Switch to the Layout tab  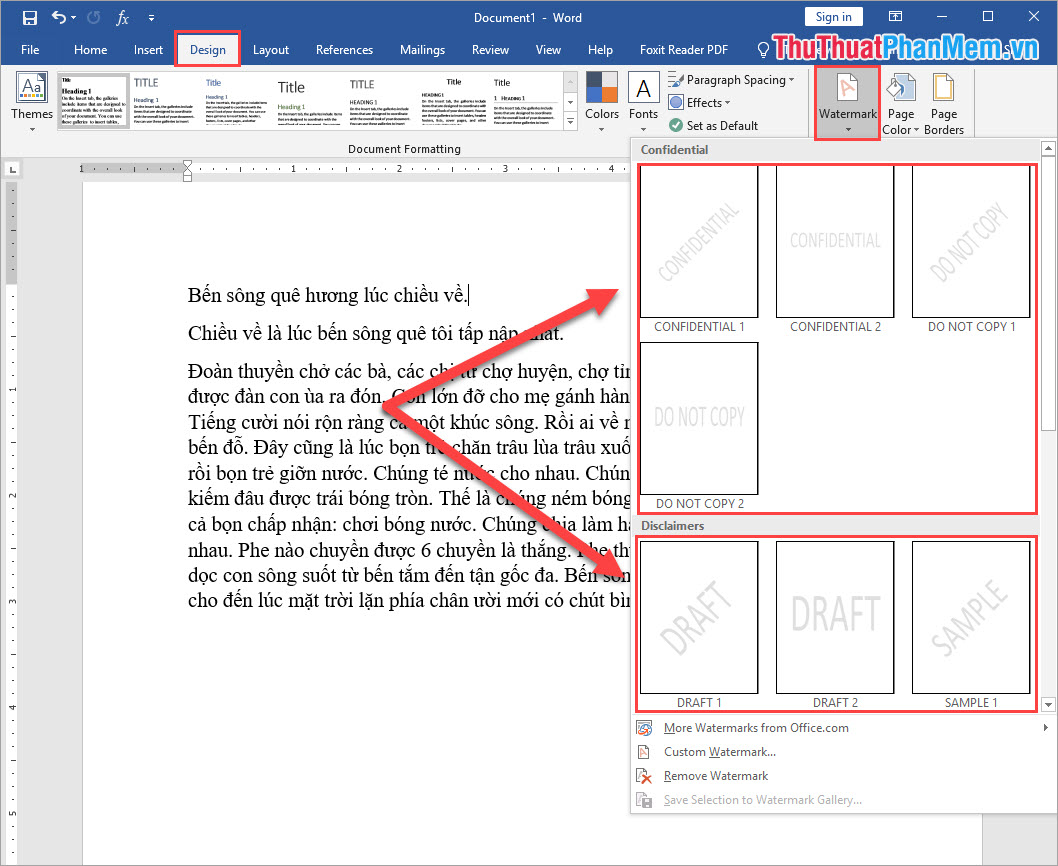271,50
